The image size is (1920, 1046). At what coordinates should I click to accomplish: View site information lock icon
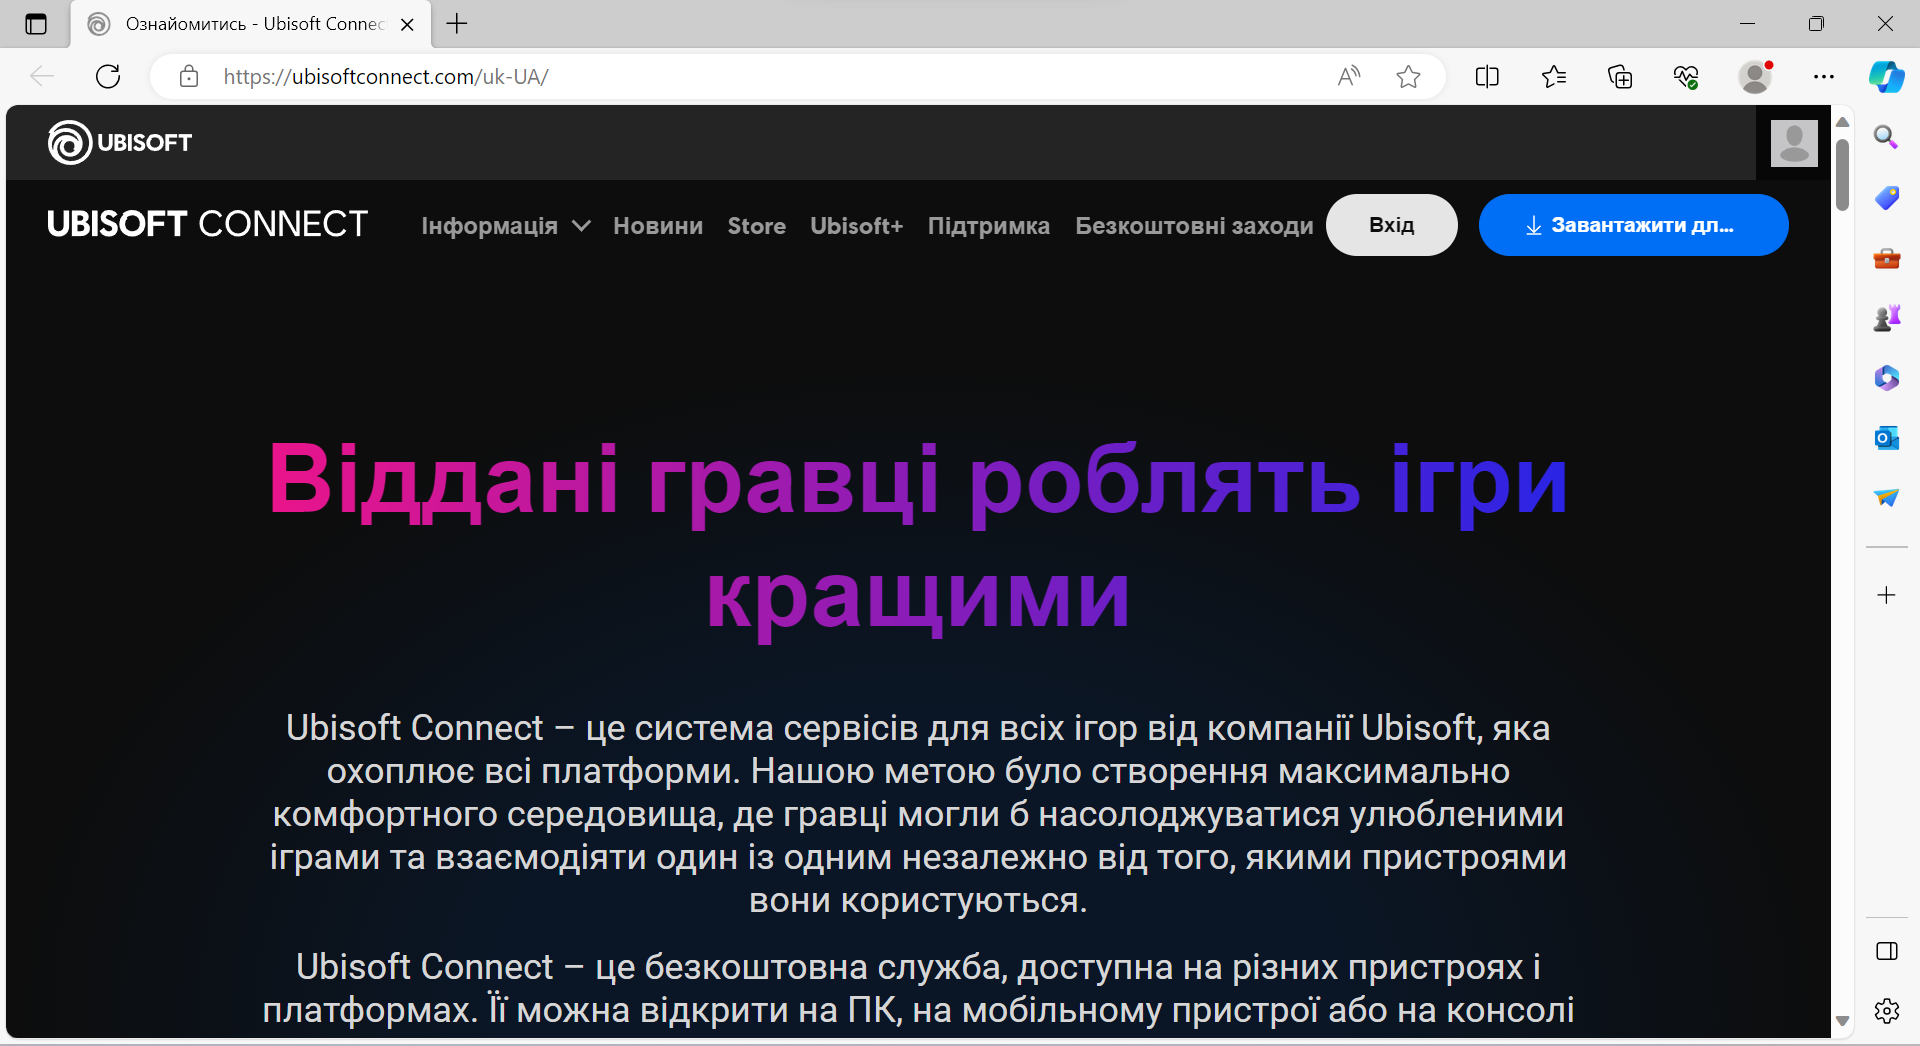coord(189,76)
